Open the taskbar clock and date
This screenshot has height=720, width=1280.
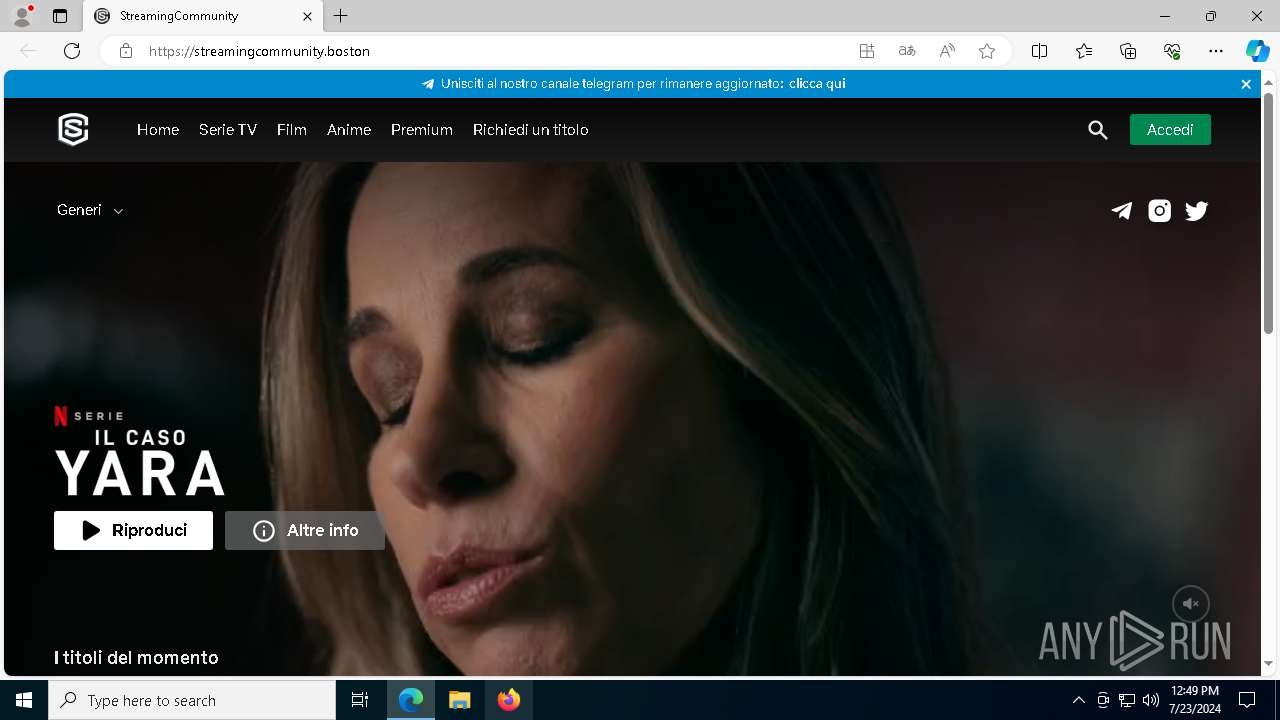pyautogui.click(x=1195, y=700)
